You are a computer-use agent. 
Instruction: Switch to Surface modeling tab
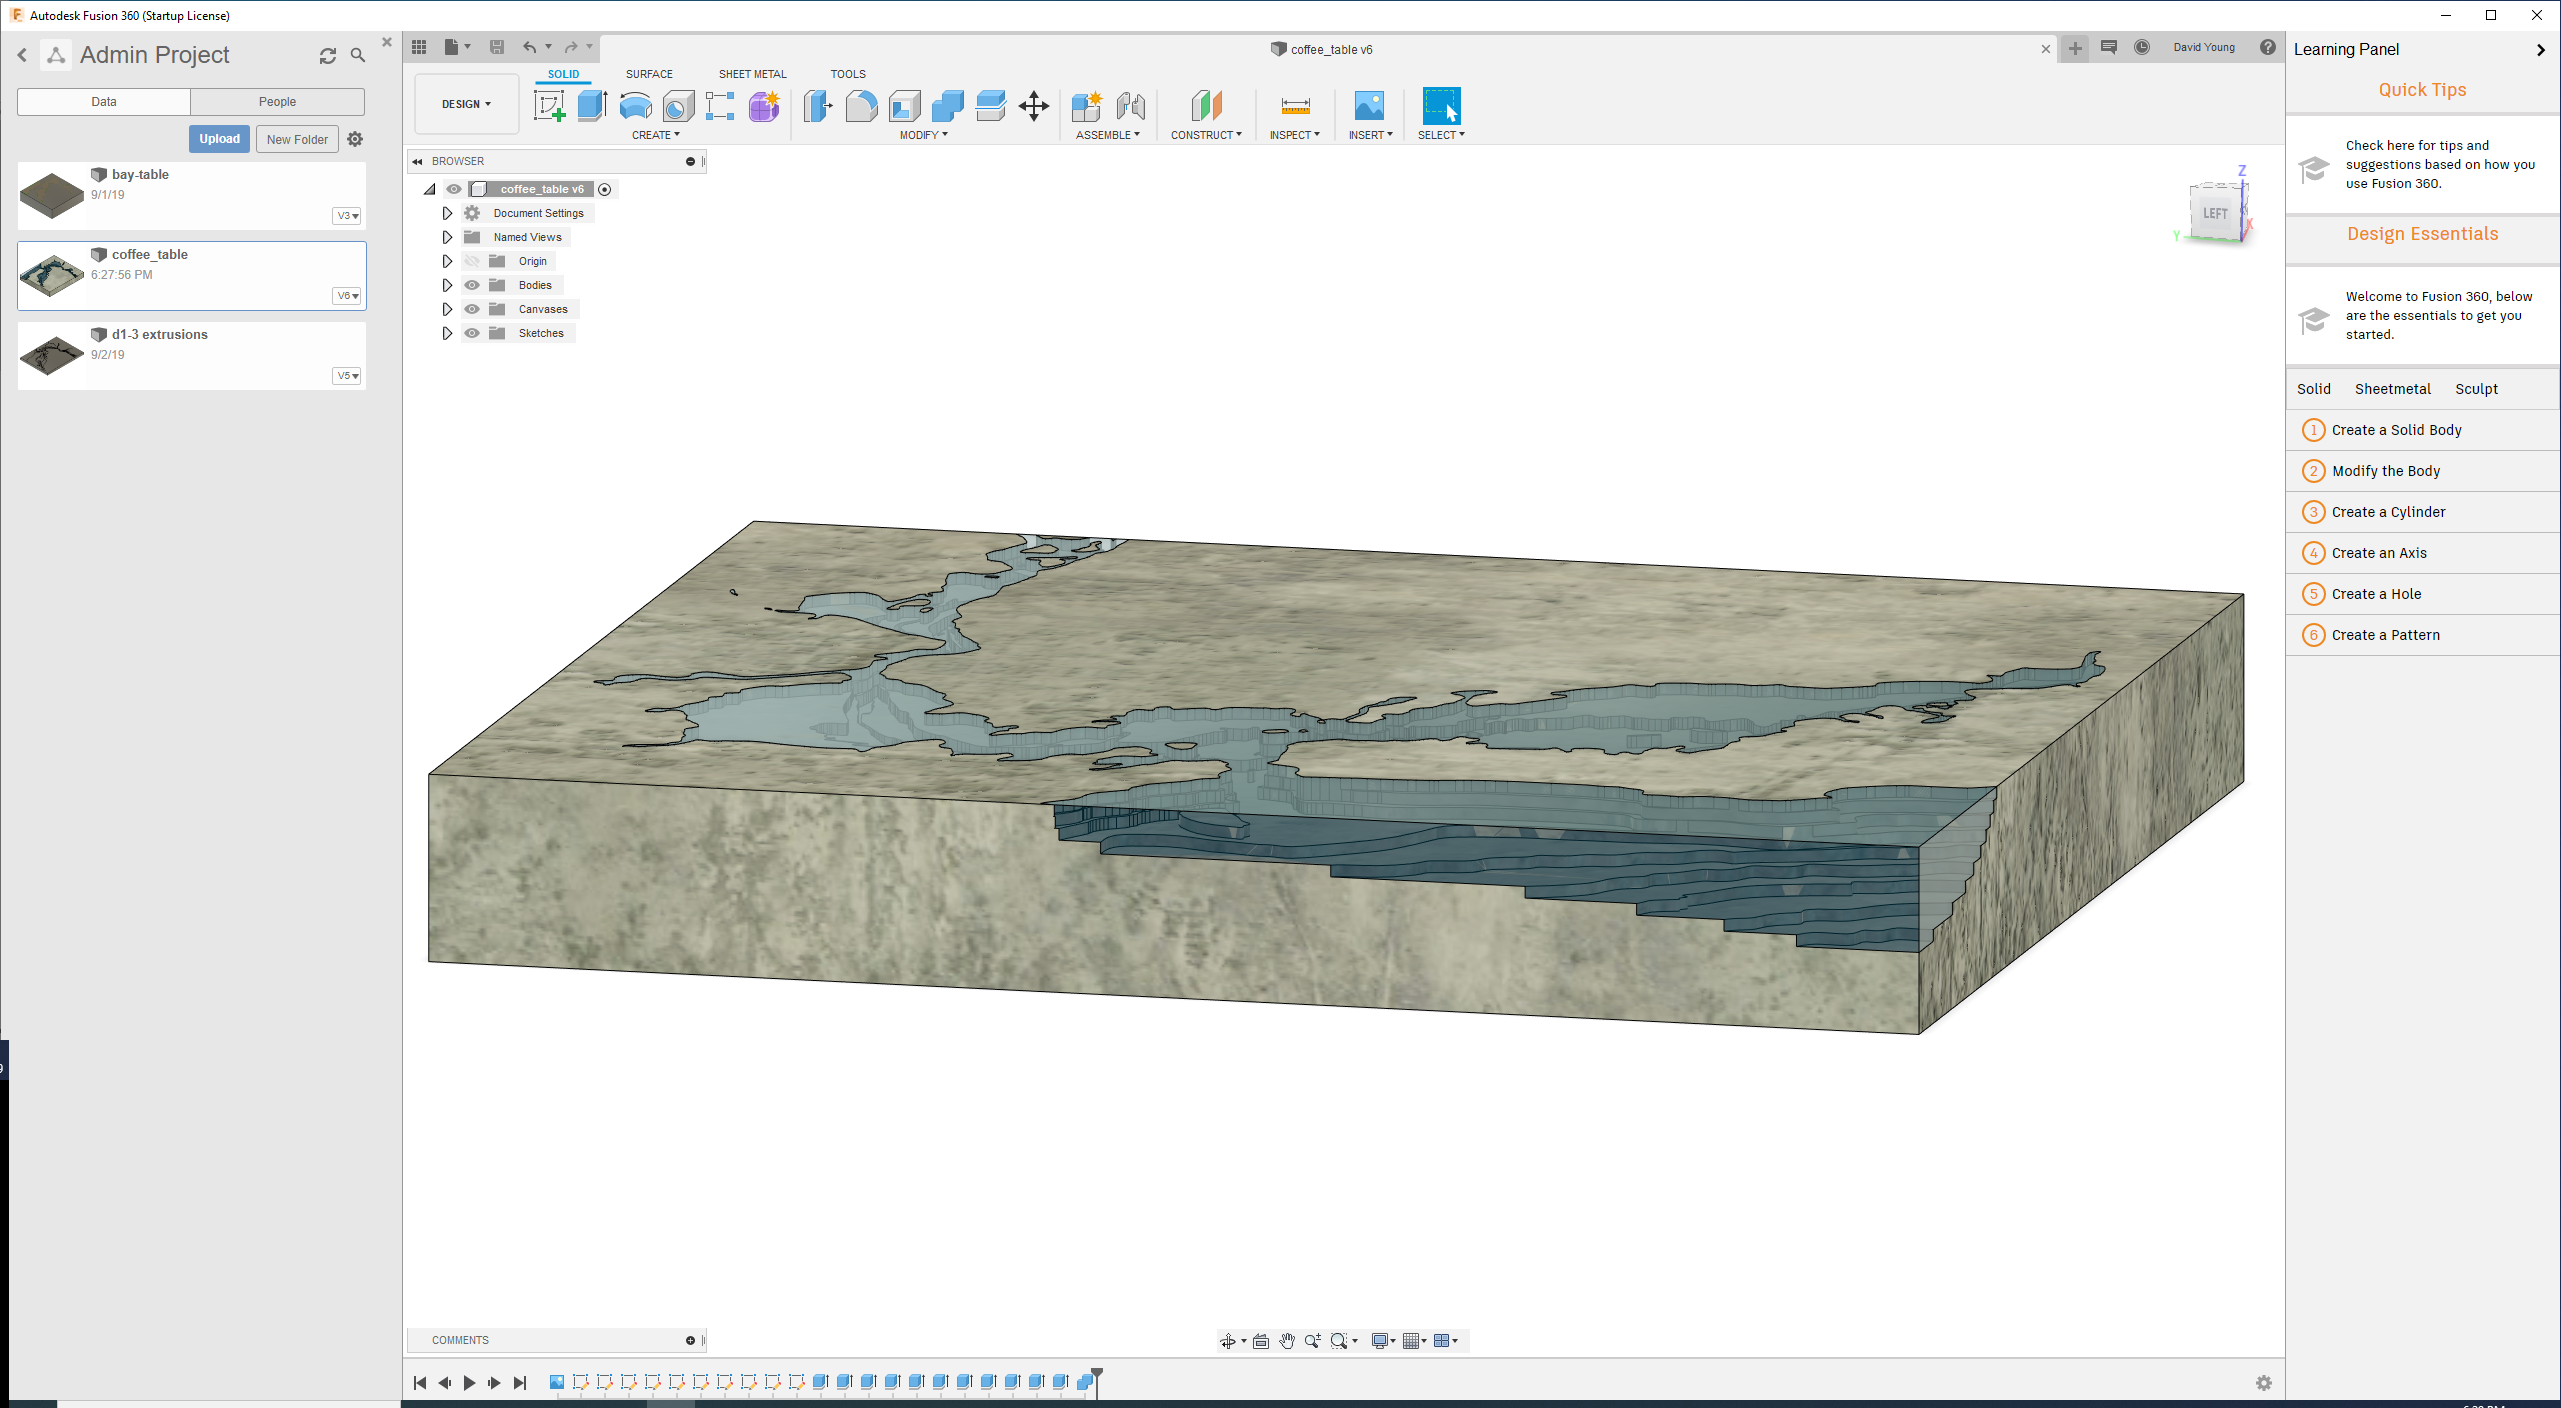(648, 73)
